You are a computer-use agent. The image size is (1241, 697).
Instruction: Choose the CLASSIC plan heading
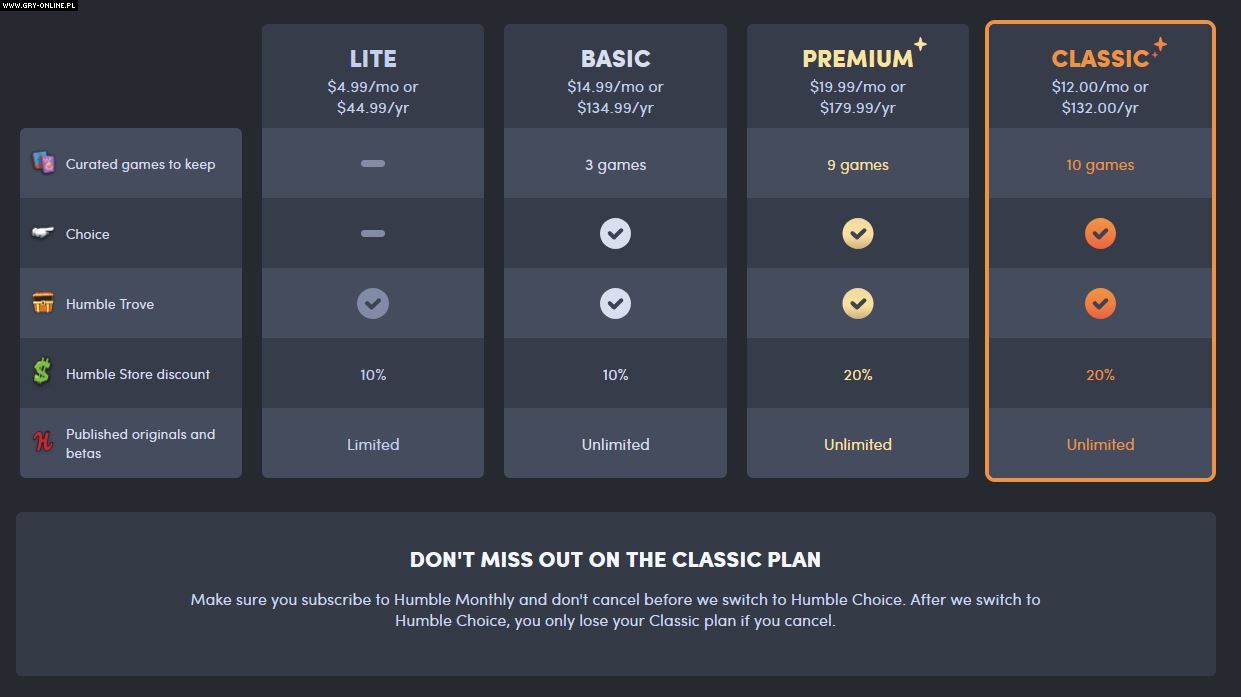(x=1099, y=59)
